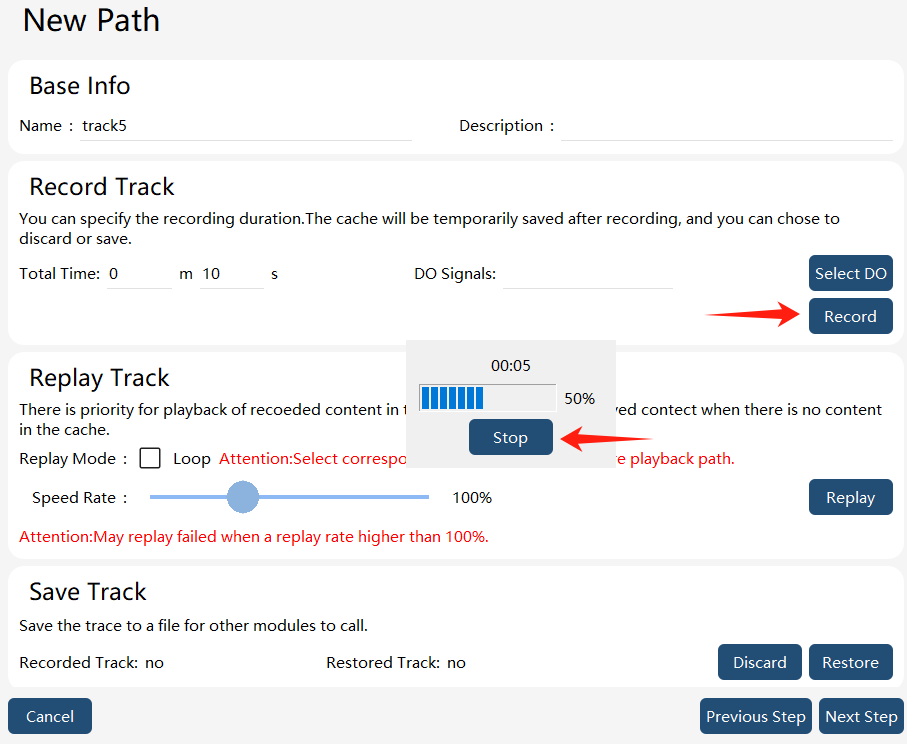Image resolution: width=907 pixels, height=744 pixels.
Task: Edit the Total Time seconds field
Action: tap(231, 274)
